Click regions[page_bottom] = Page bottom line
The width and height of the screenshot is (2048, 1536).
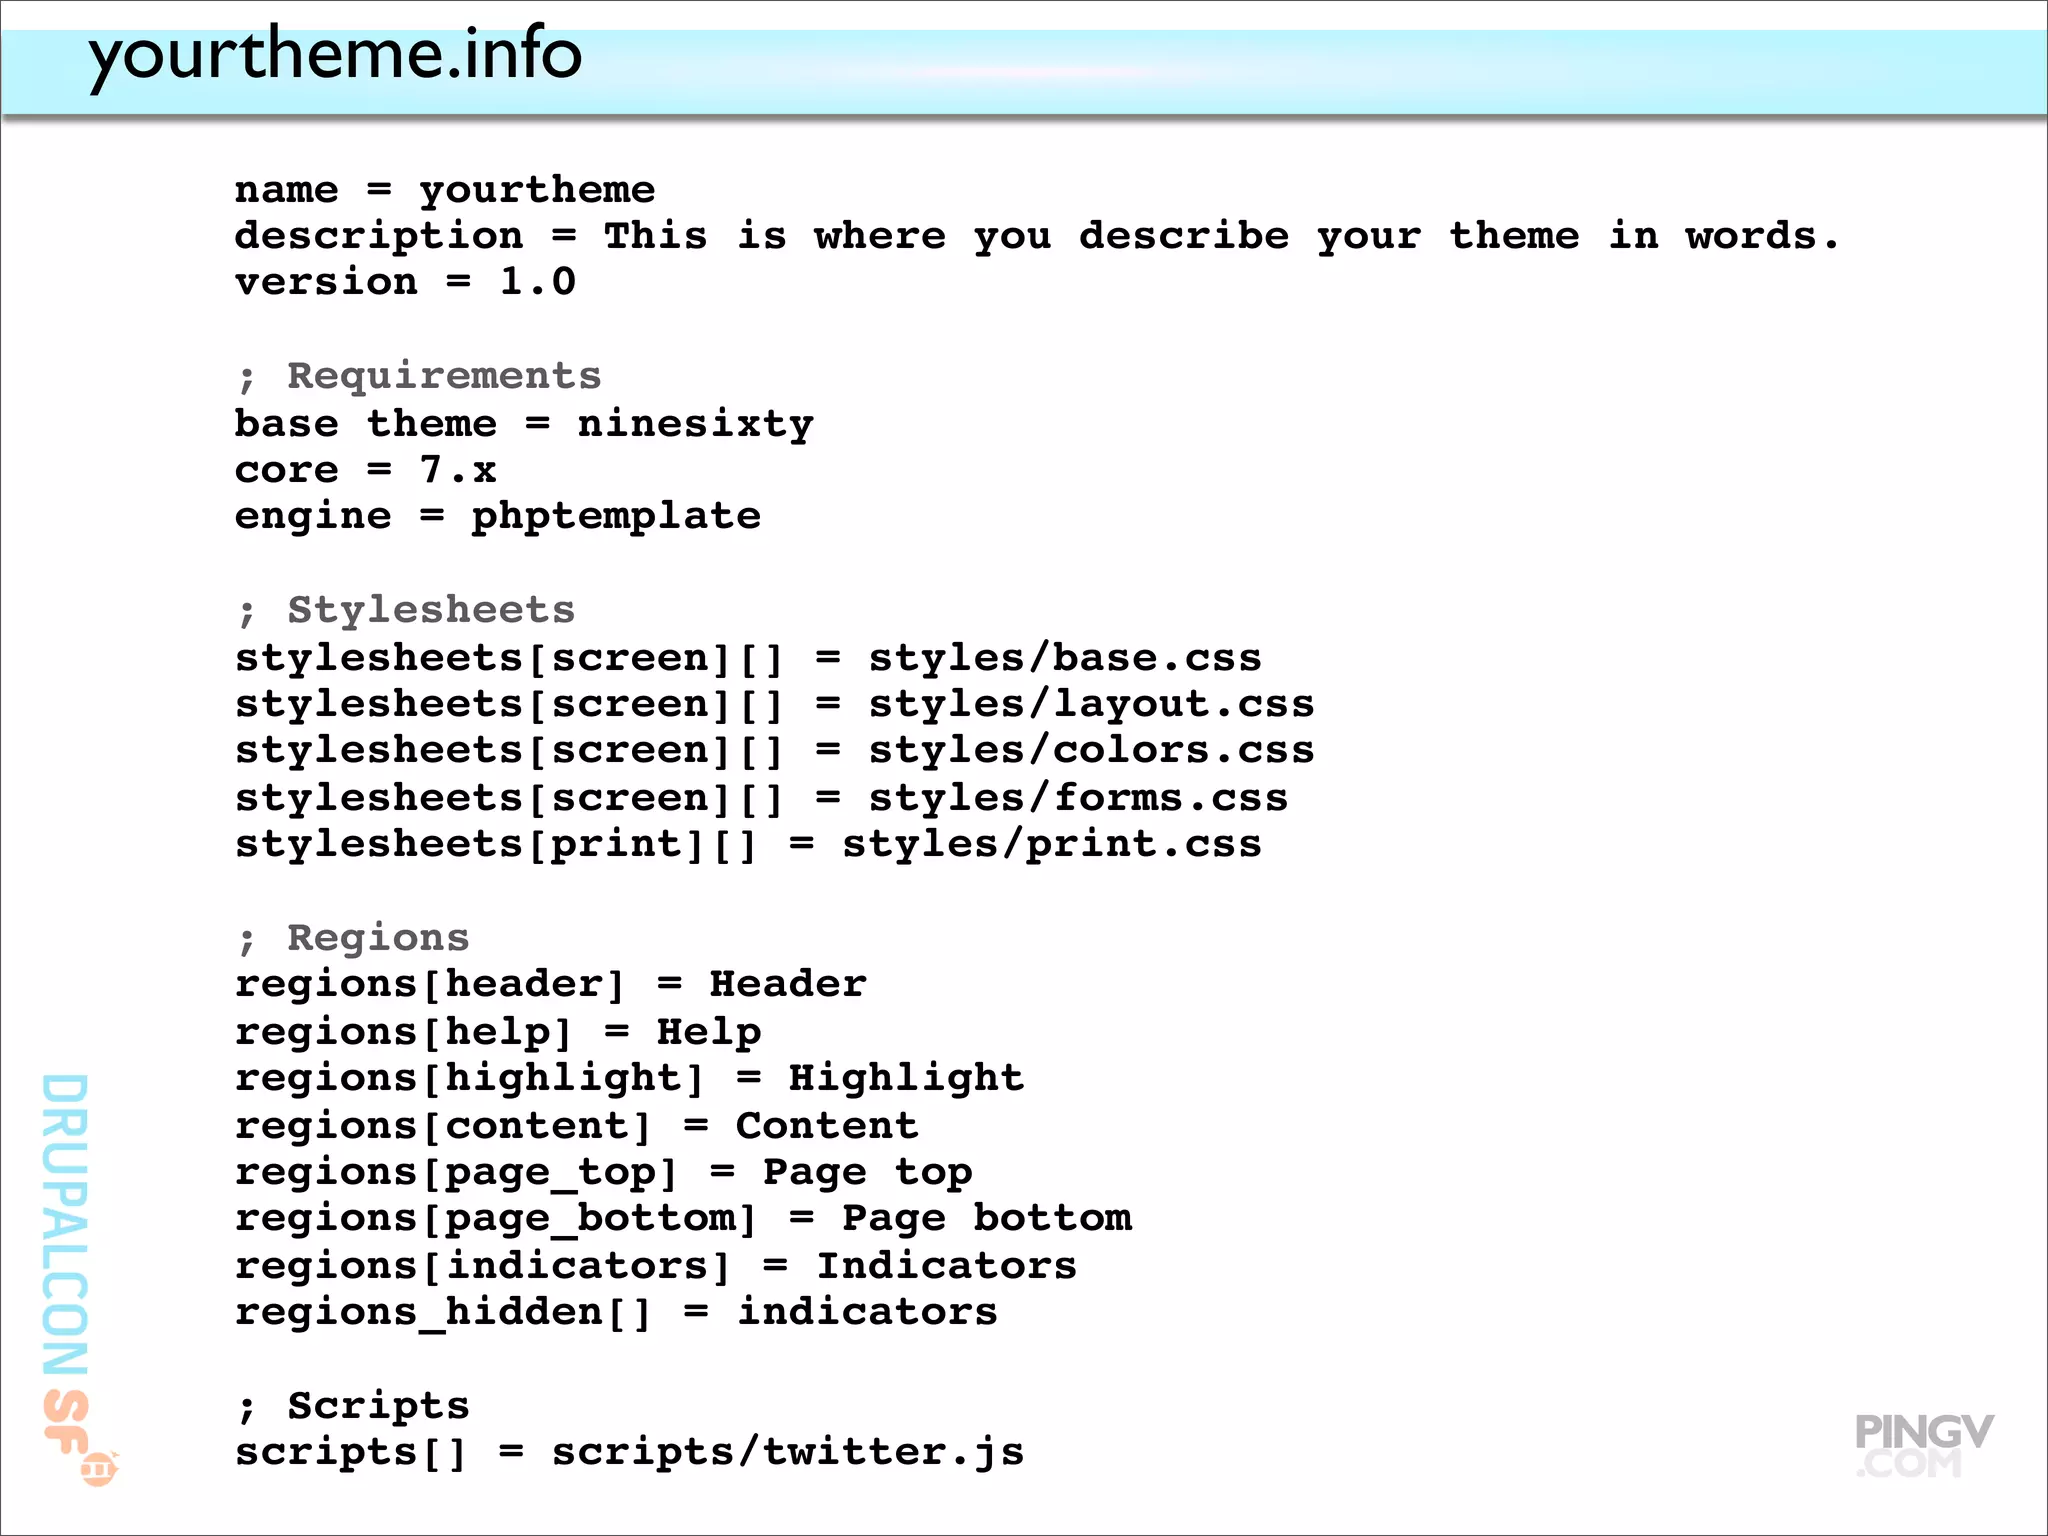(x=683, y=1219)
